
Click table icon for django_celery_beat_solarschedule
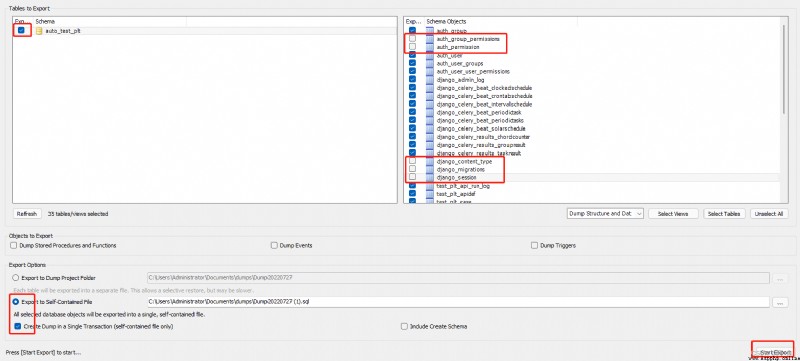coord(430,128)
